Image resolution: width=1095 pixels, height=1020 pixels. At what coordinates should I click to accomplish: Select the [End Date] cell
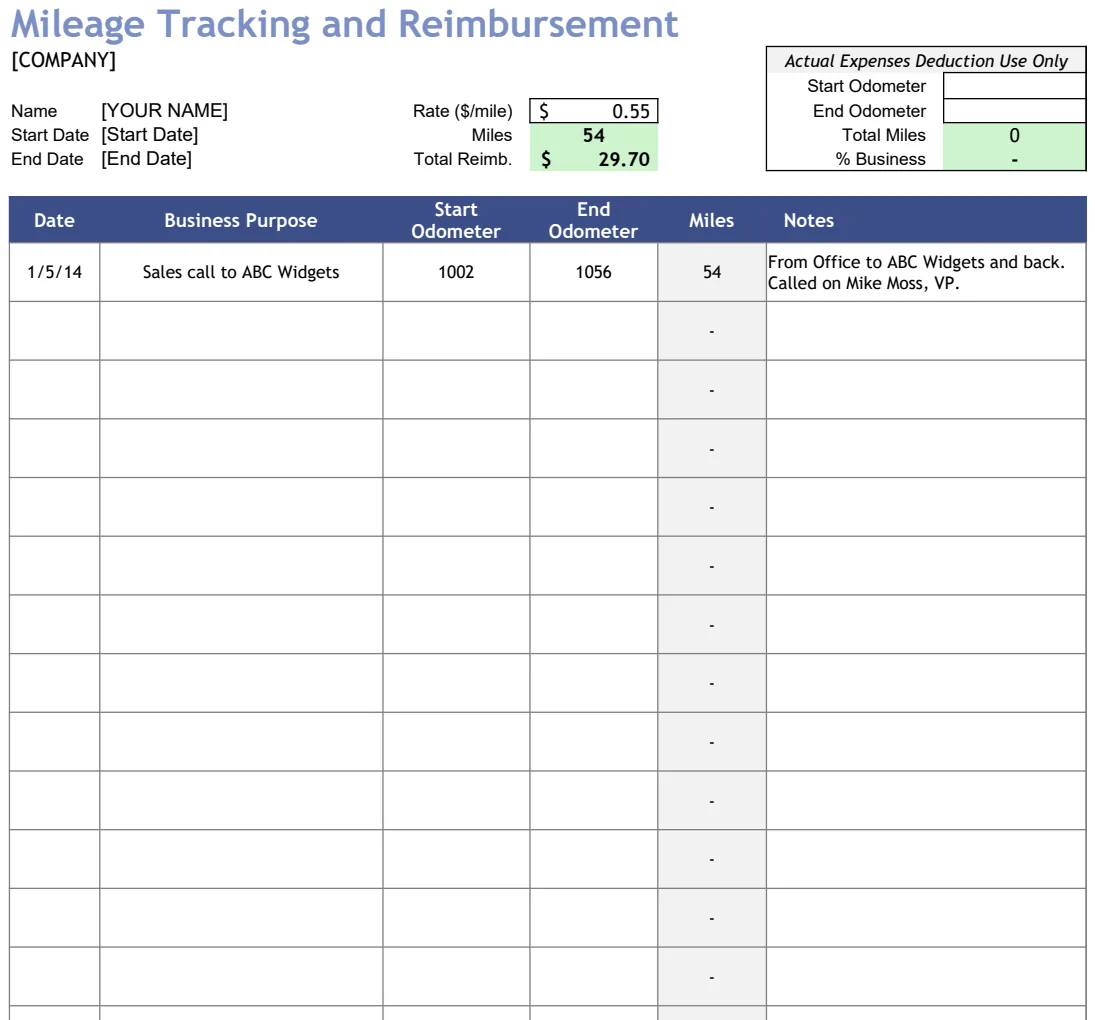[x=146, y=158]
